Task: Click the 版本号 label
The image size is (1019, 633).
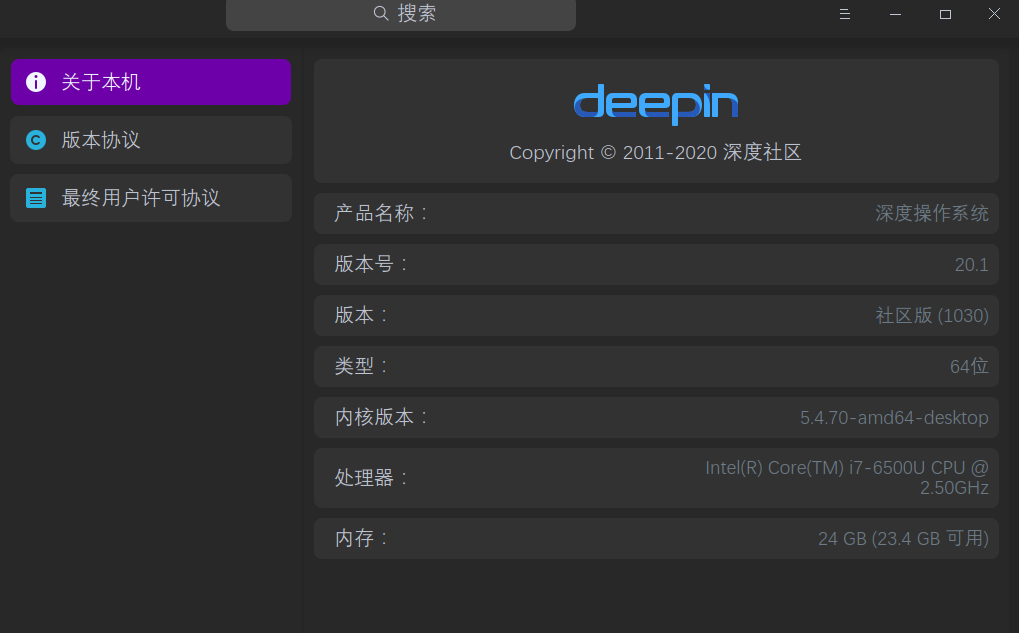Action: [x=371, y=264]
